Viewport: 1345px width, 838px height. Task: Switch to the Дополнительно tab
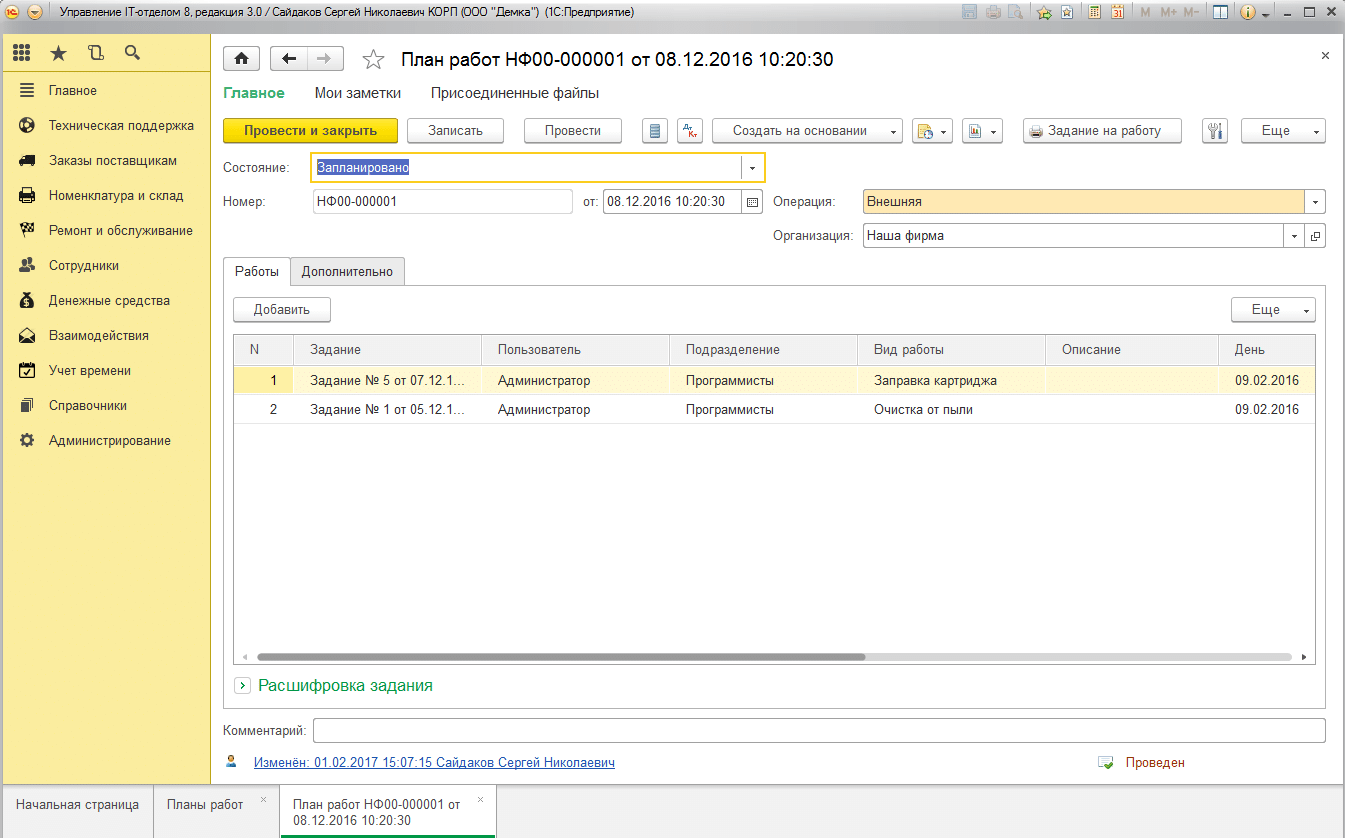tap(347, 271)
